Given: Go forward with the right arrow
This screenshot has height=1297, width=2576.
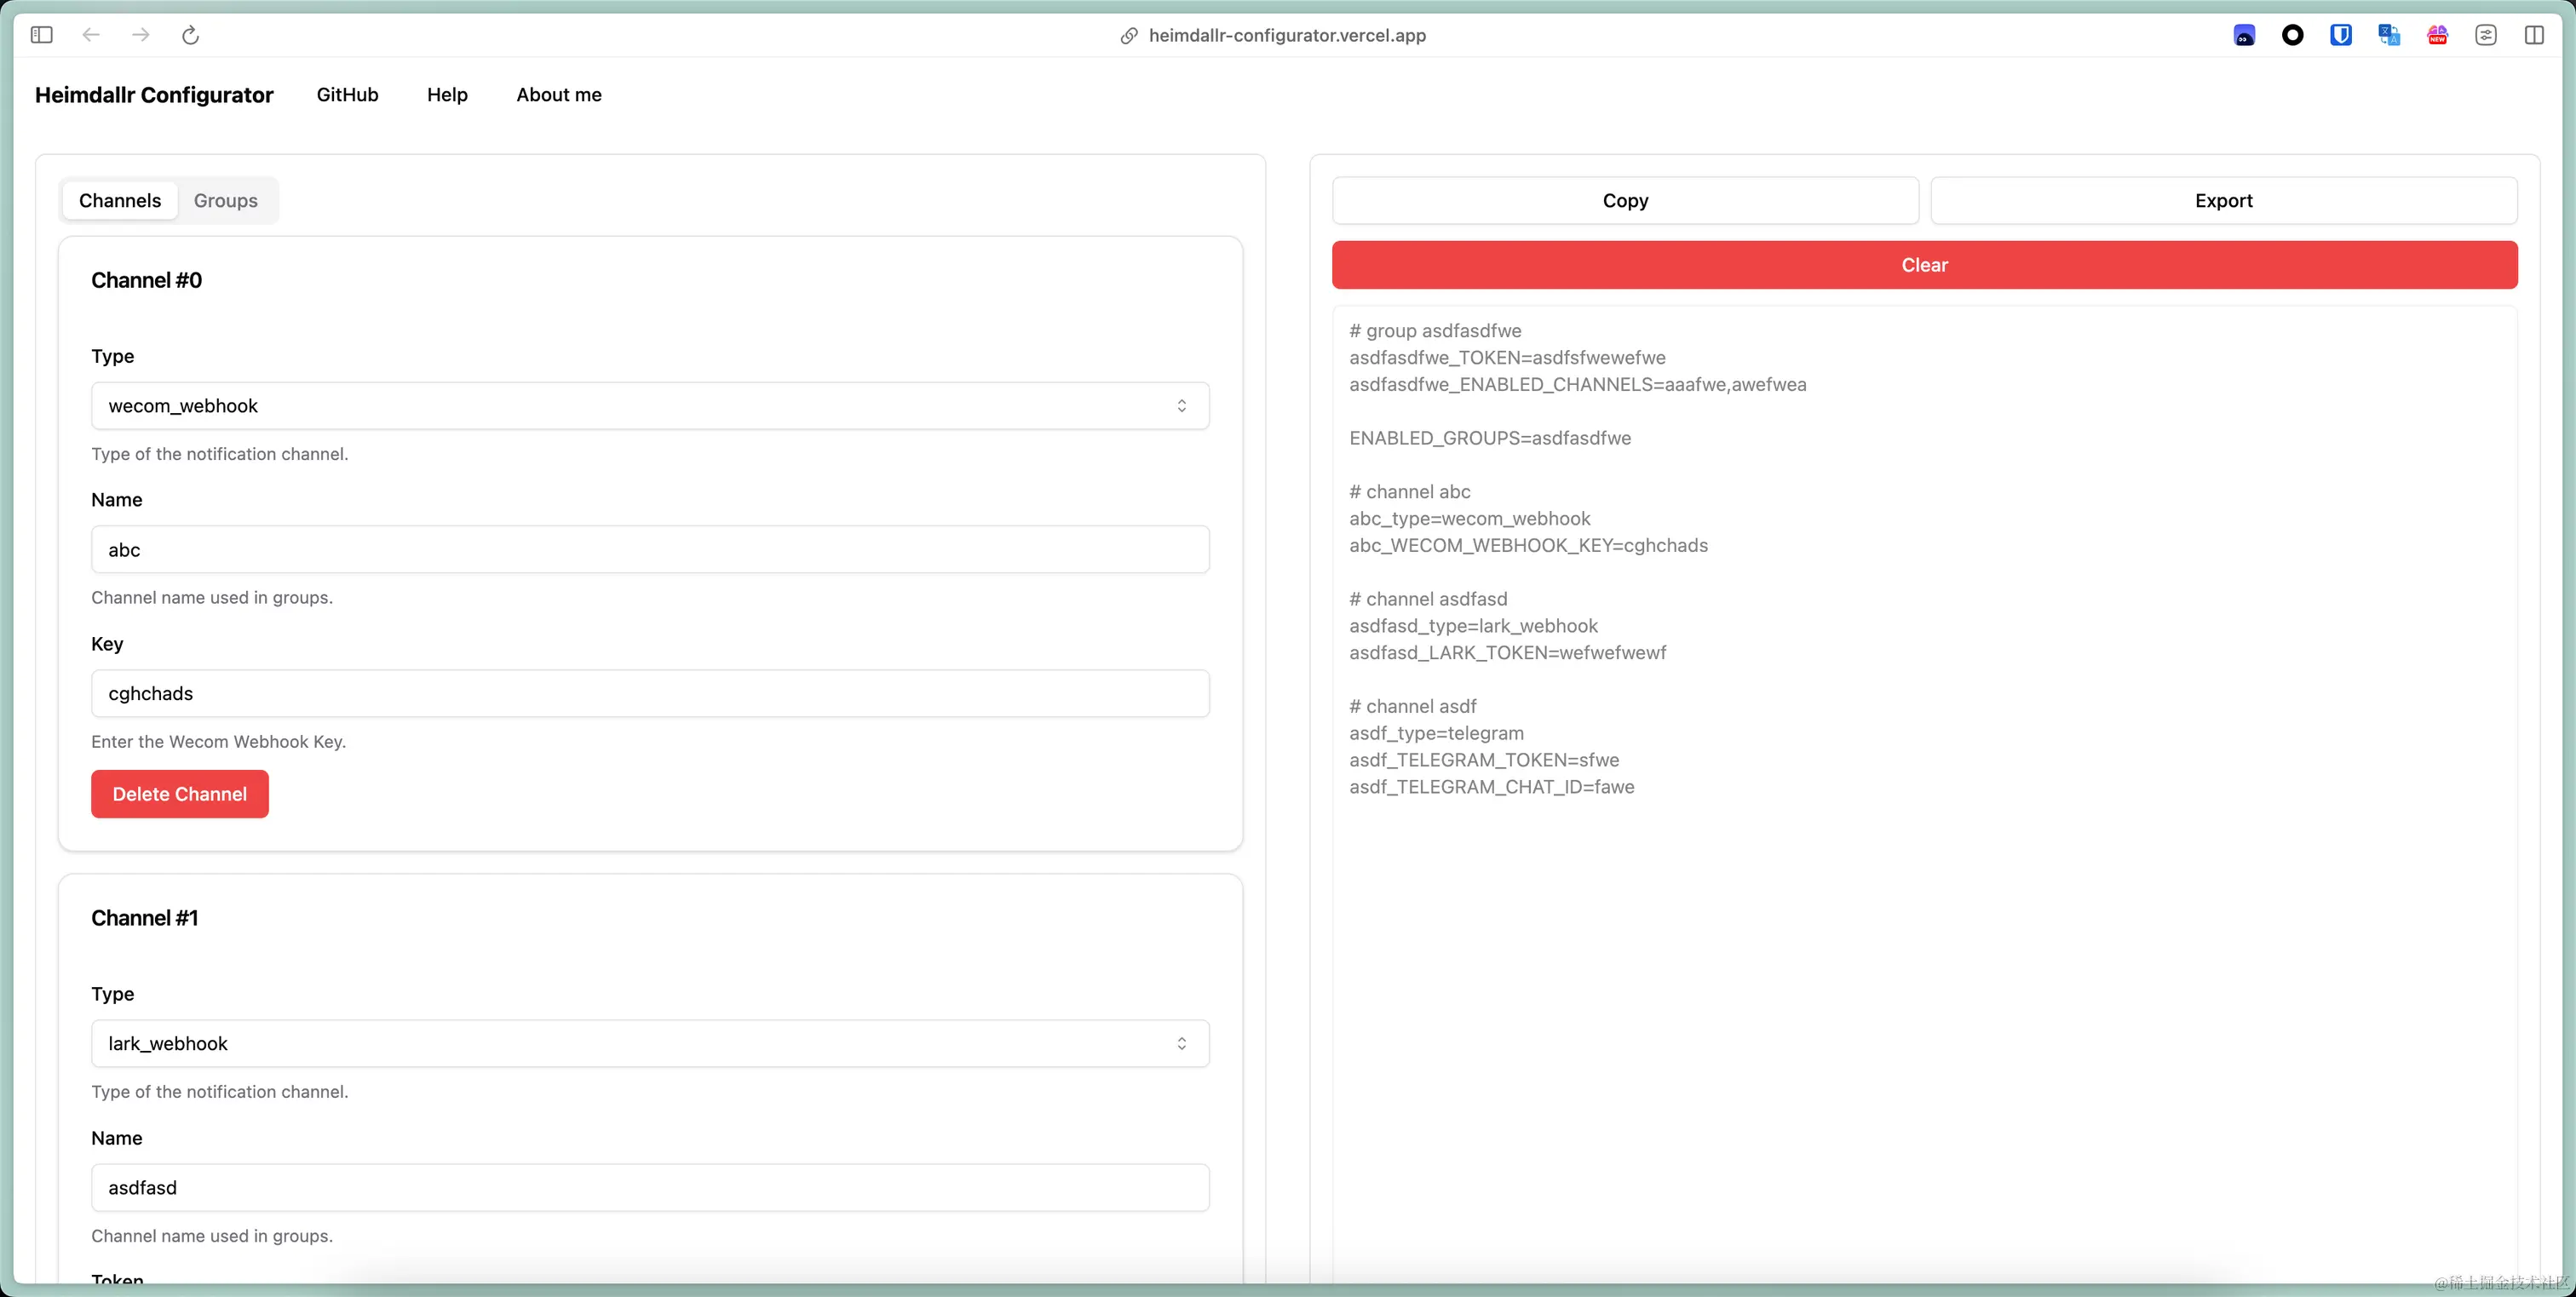Looking at the screenshot, I should 141,35.
